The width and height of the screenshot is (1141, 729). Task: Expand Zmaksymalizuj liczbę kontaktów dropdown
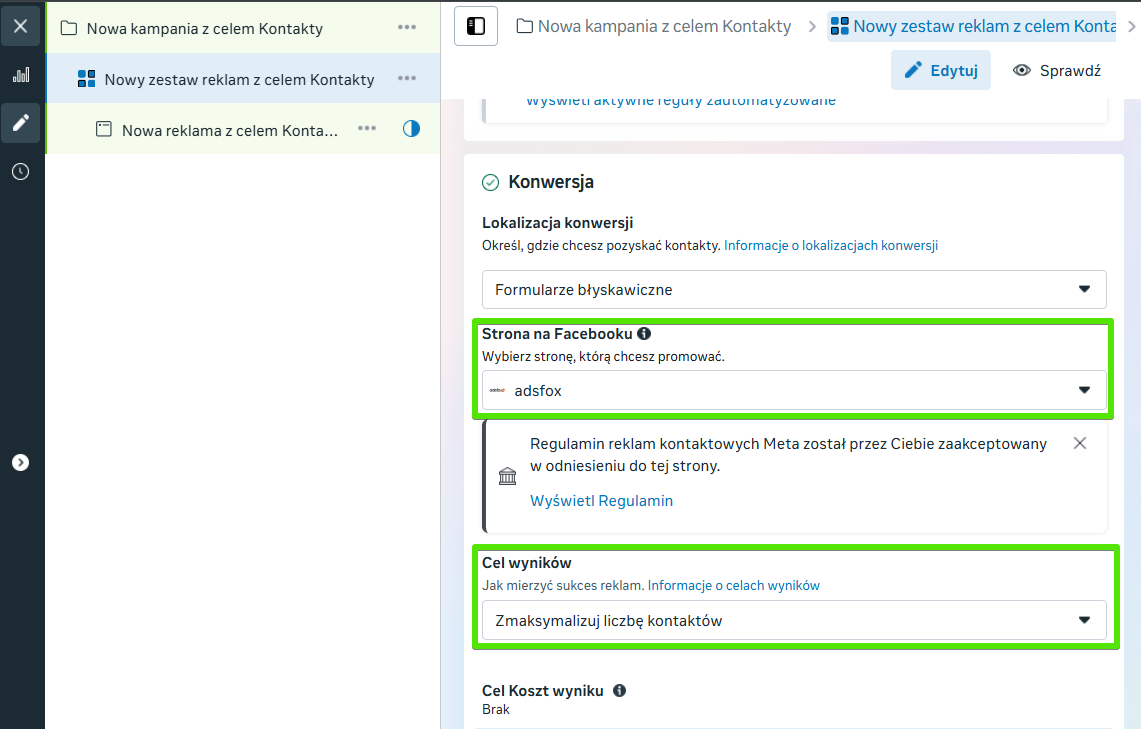click(794, 621)
